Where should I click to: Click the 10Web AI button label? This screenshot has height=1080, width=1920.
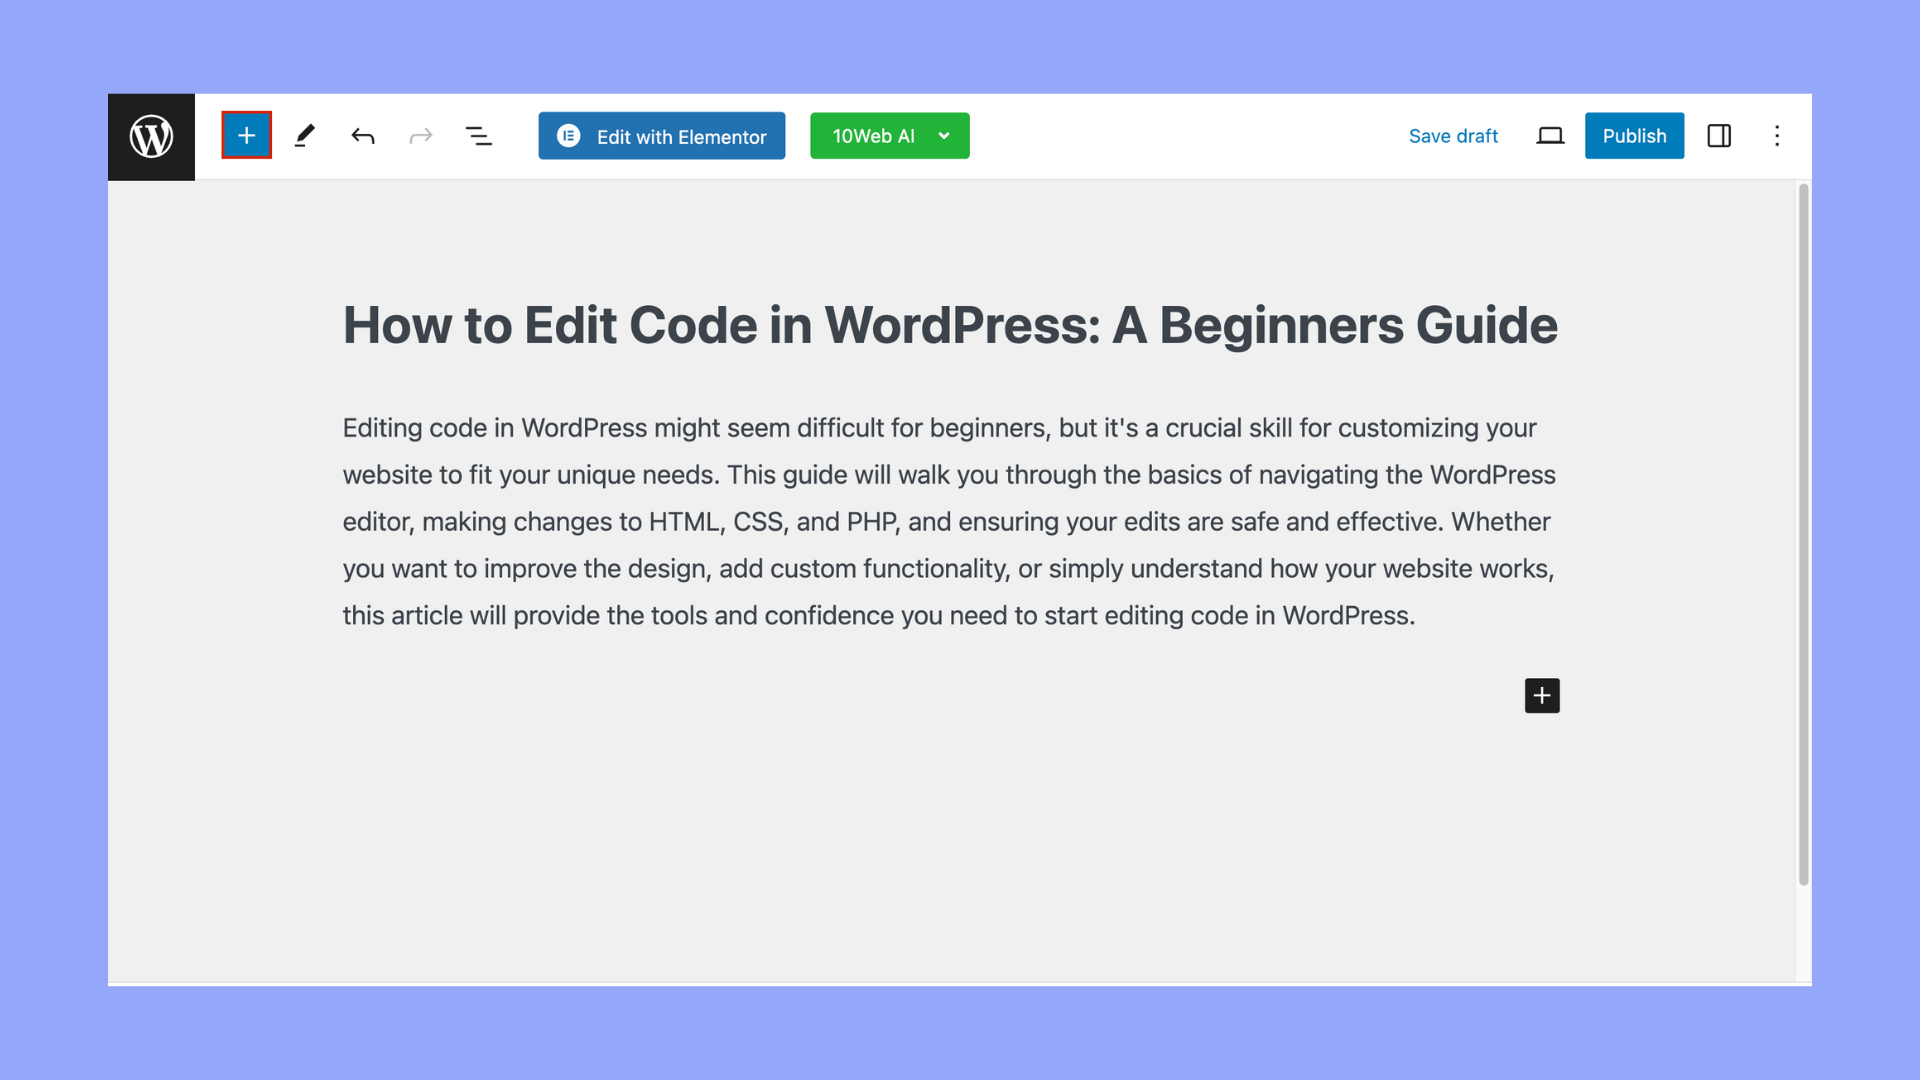click(873, 136)
